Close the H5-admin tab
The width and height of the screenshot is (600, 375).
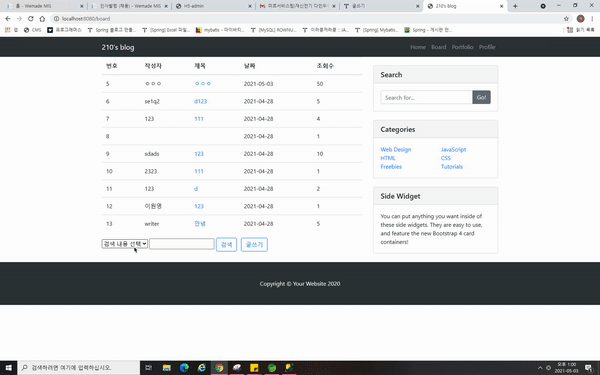coord(250,6)
